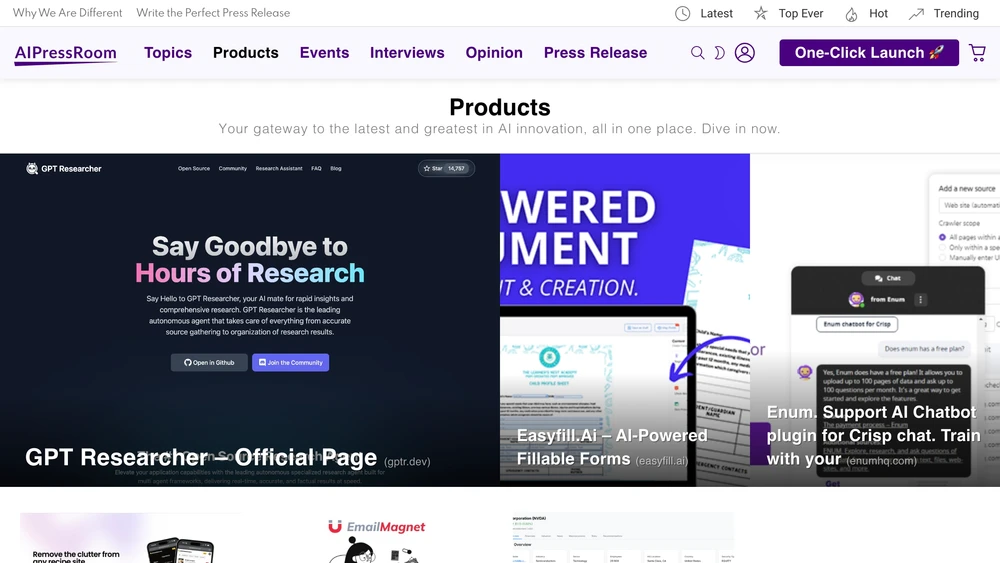Click the easyfill.ai source label
Screen dimensions: 1000x563
pyautogui.click(x=661, y=461)
